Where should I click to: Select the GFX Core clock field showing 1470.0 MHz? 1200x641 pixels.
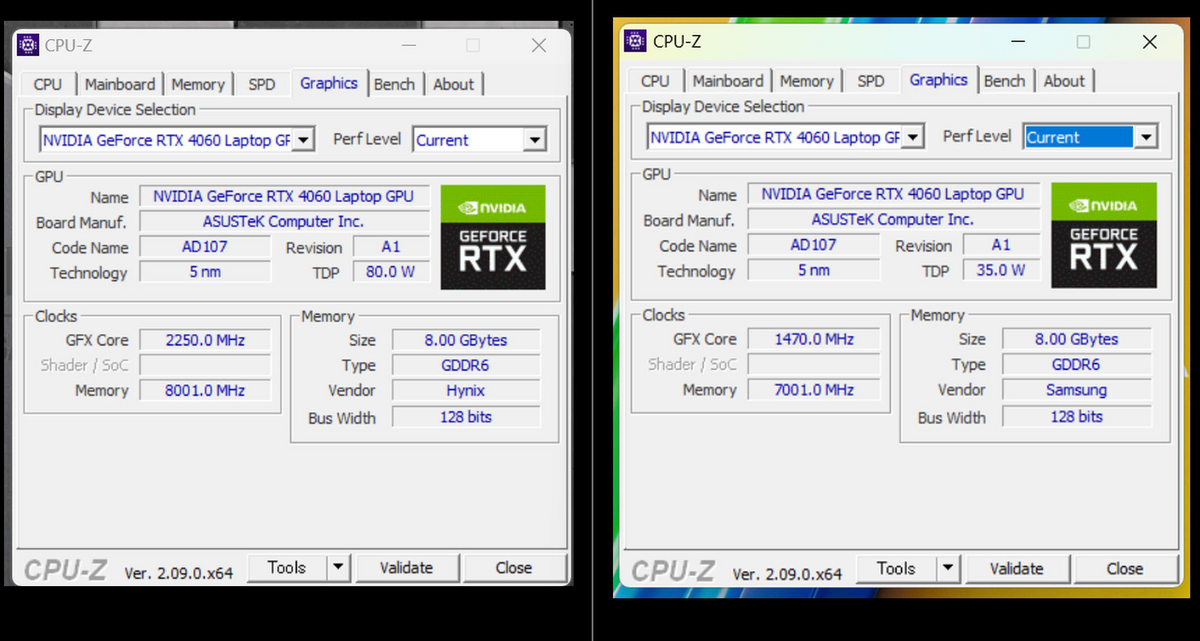click(813, 338)
